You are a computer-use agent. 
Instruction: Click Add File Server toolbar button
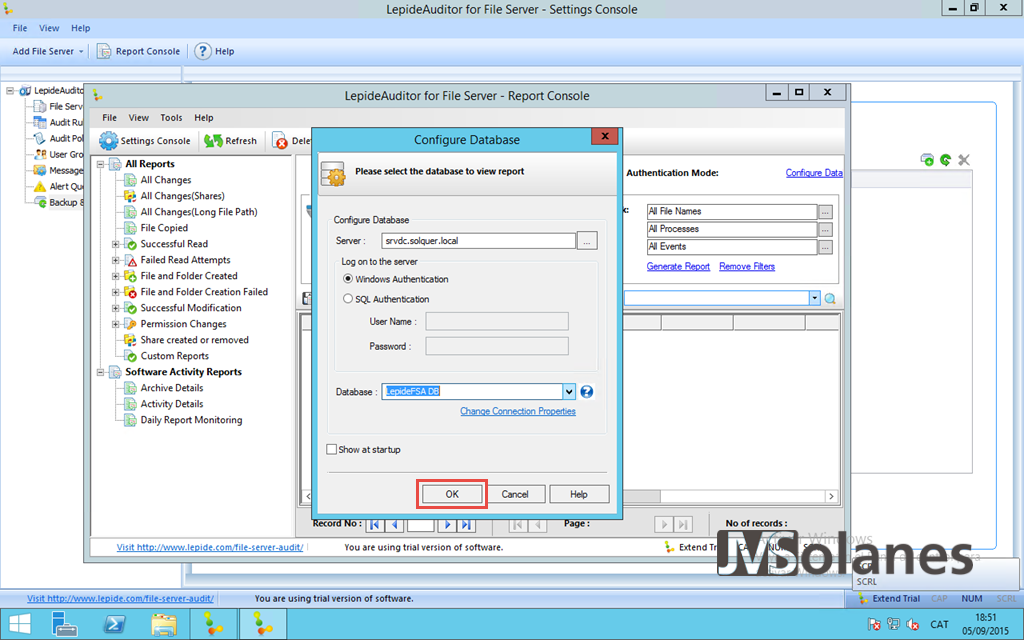pyautogui.click(x=43, y=51)
